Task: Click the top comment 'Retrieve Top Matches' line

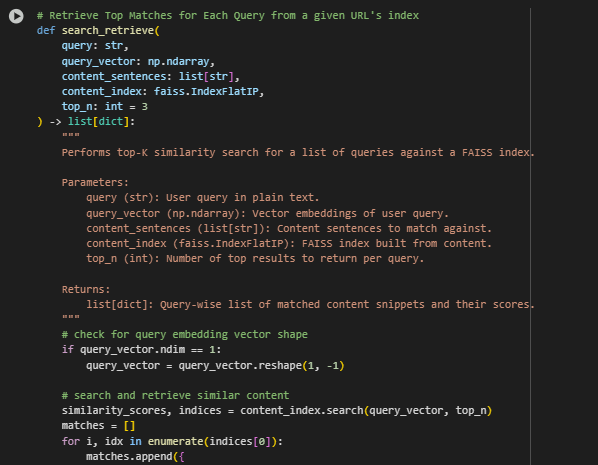Action: tap(228, 16)
